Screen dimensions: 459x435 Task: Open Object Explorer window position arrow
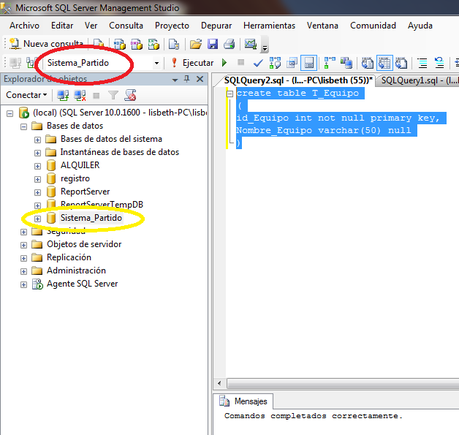click(x=175, y=80)
